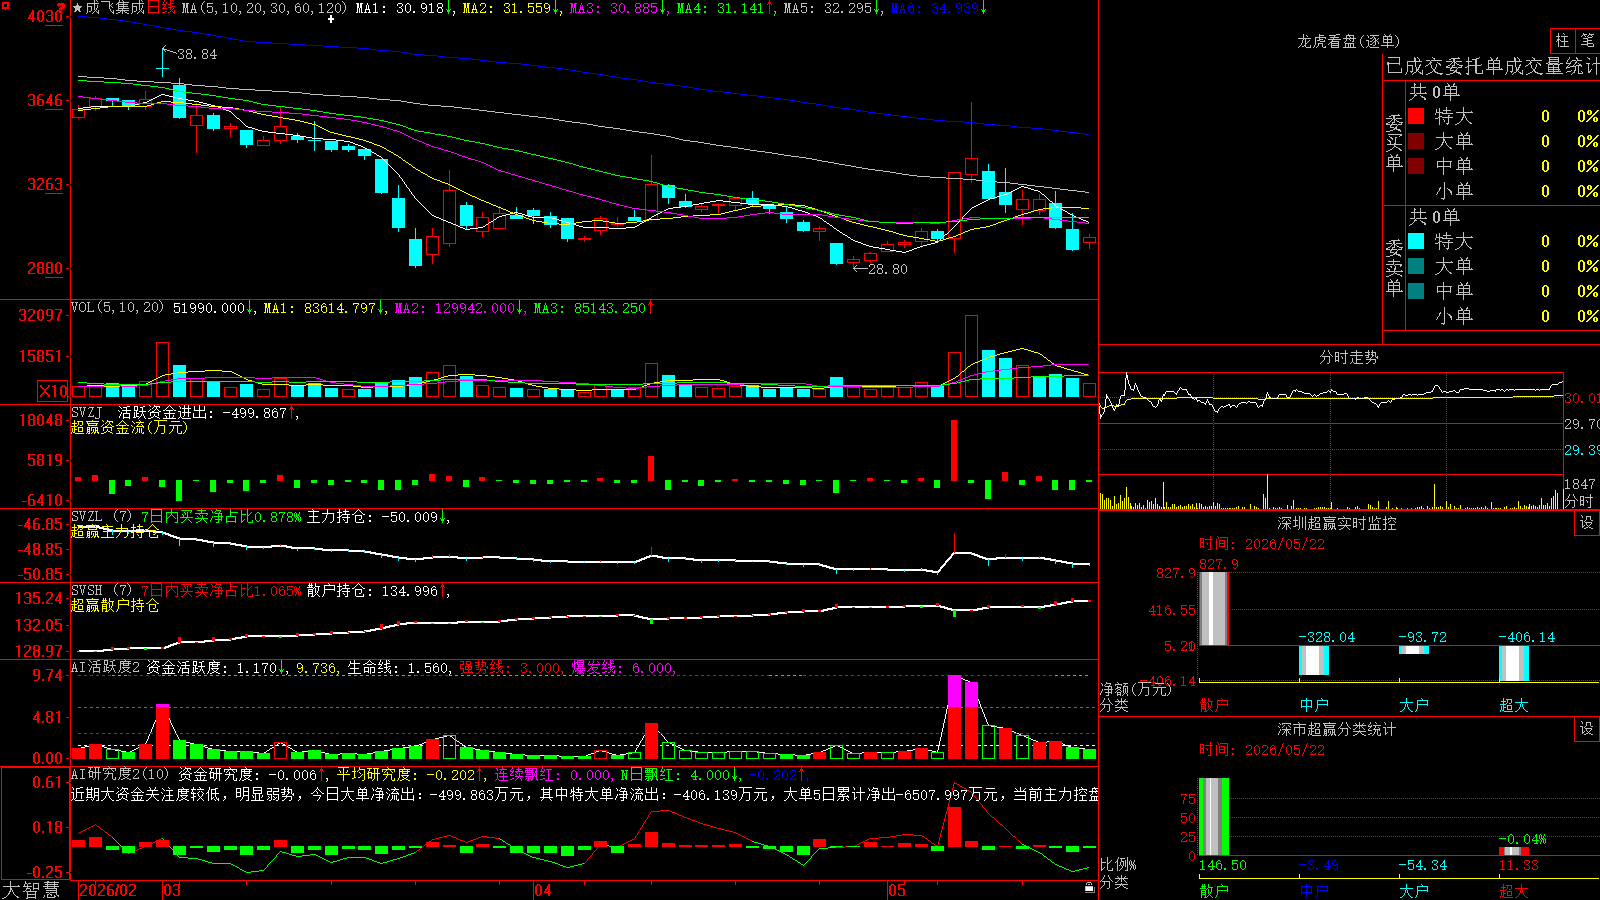Click the dark red 委买单 大单 color swatch
Viewport: 1600px width, 900px height.
coord(1416,141)
